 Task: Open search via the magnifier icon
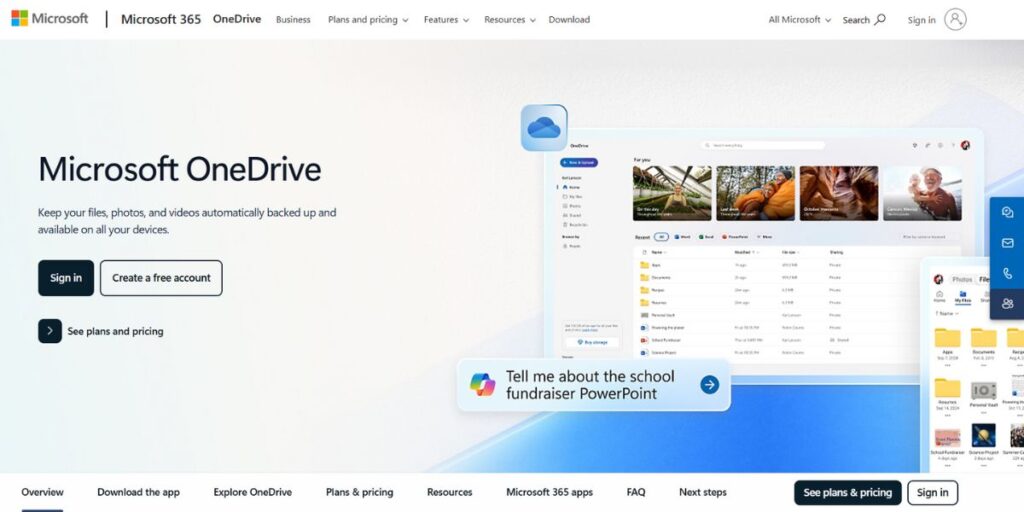(x=880, y=20)
